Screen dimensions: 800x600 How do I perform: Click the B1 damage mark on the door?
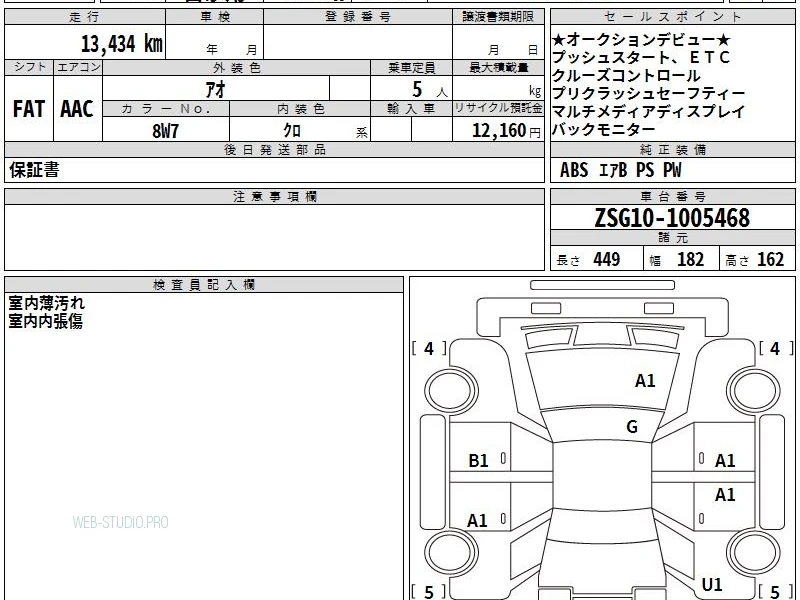click(x=479, y=461)
